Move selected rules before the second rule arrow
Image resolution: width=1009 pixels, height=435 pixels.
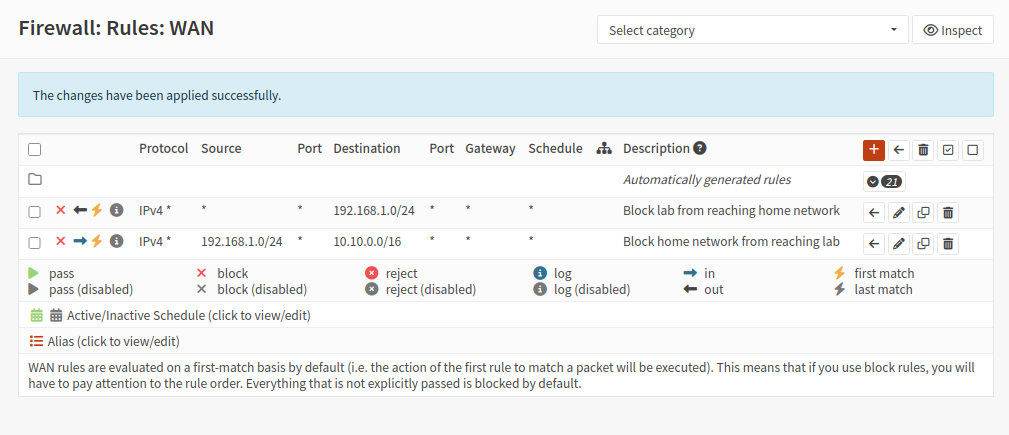point(874,243)
